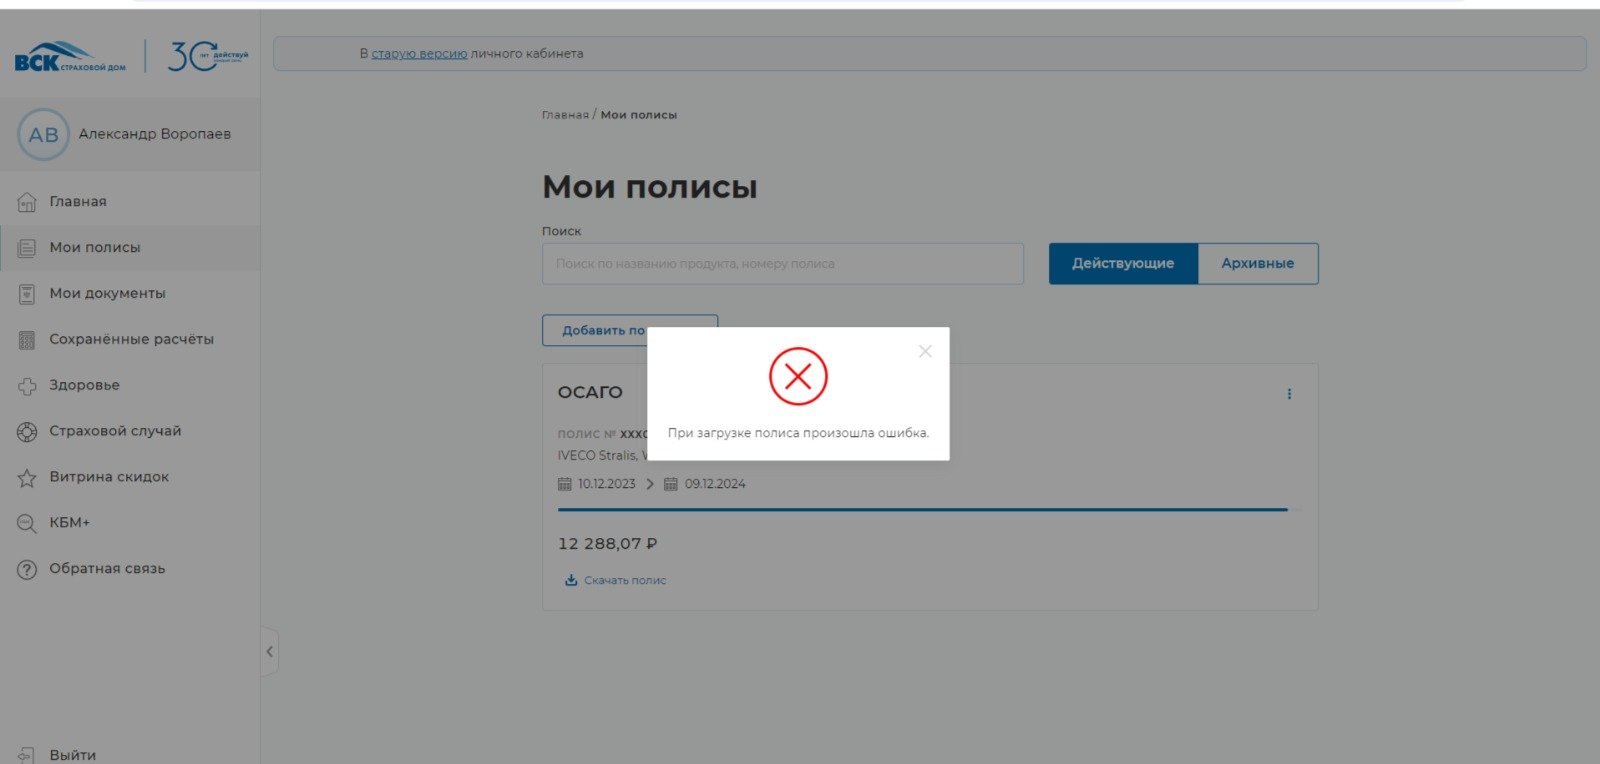Select the Страховой случай lifebuoy icon

(x=27, y=432)
